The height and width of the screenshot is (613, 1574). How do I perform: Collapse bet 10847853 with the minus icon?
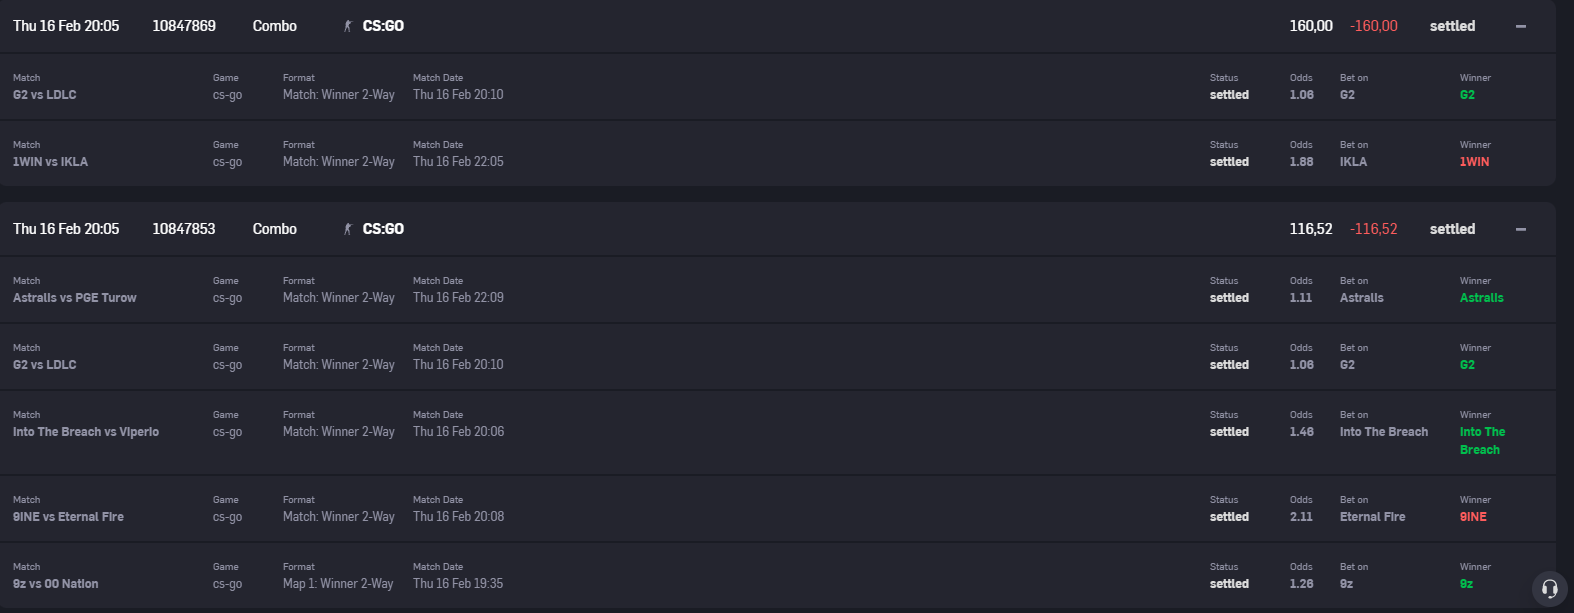point(1520,229)
